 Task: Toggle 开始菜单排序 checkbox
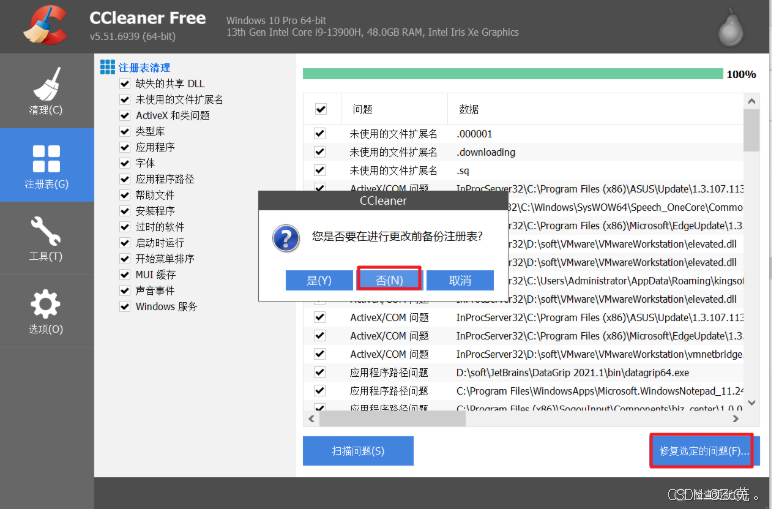coord(125,258)
